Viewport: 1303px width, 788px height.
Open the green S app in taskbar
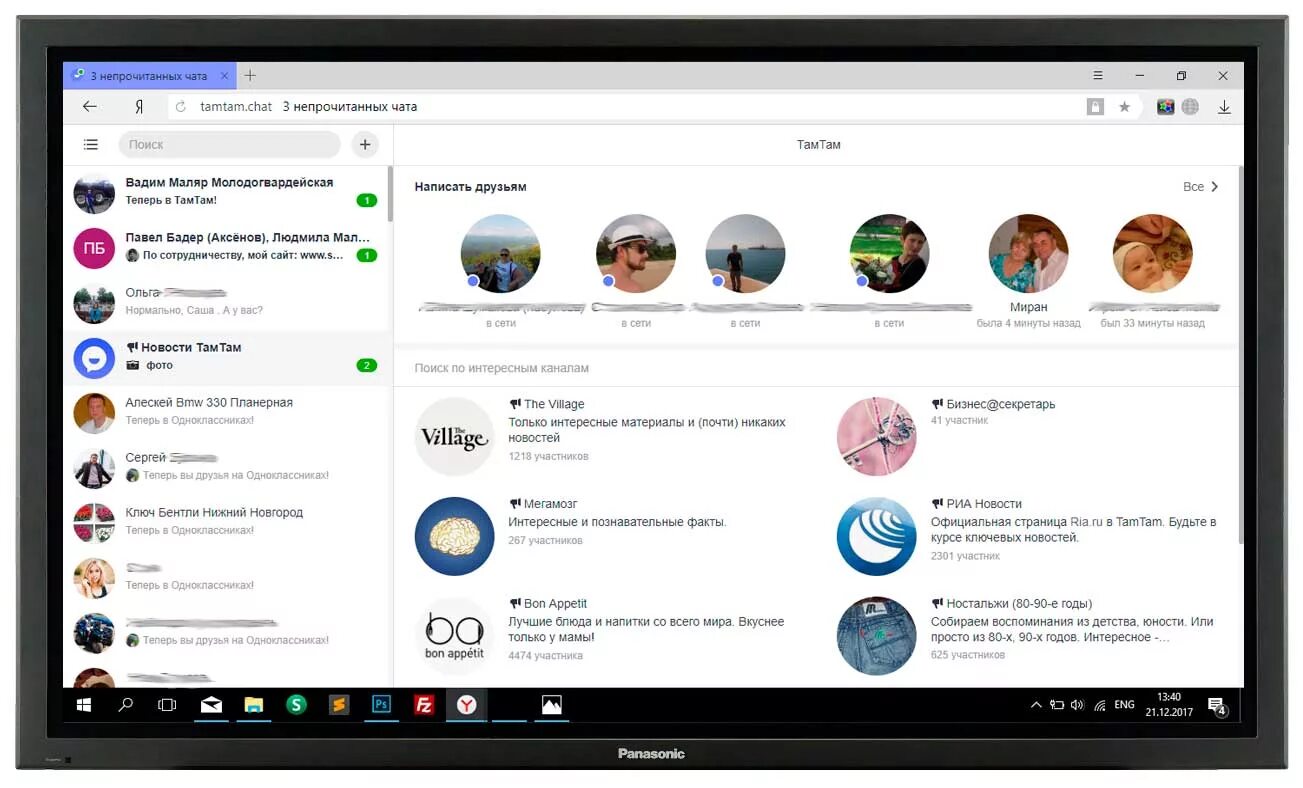(296, 705)
